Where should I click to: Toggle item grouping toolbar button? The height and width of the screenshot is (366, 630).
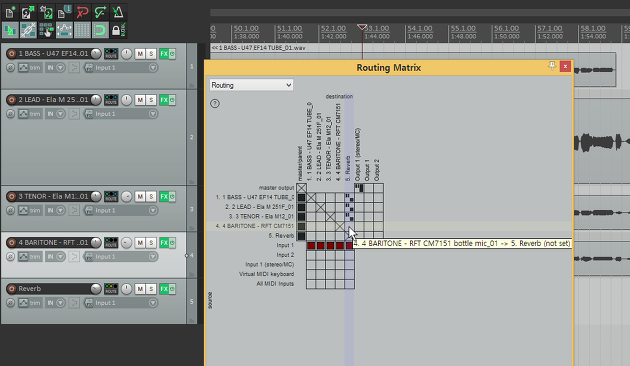(x=28, y=30)
